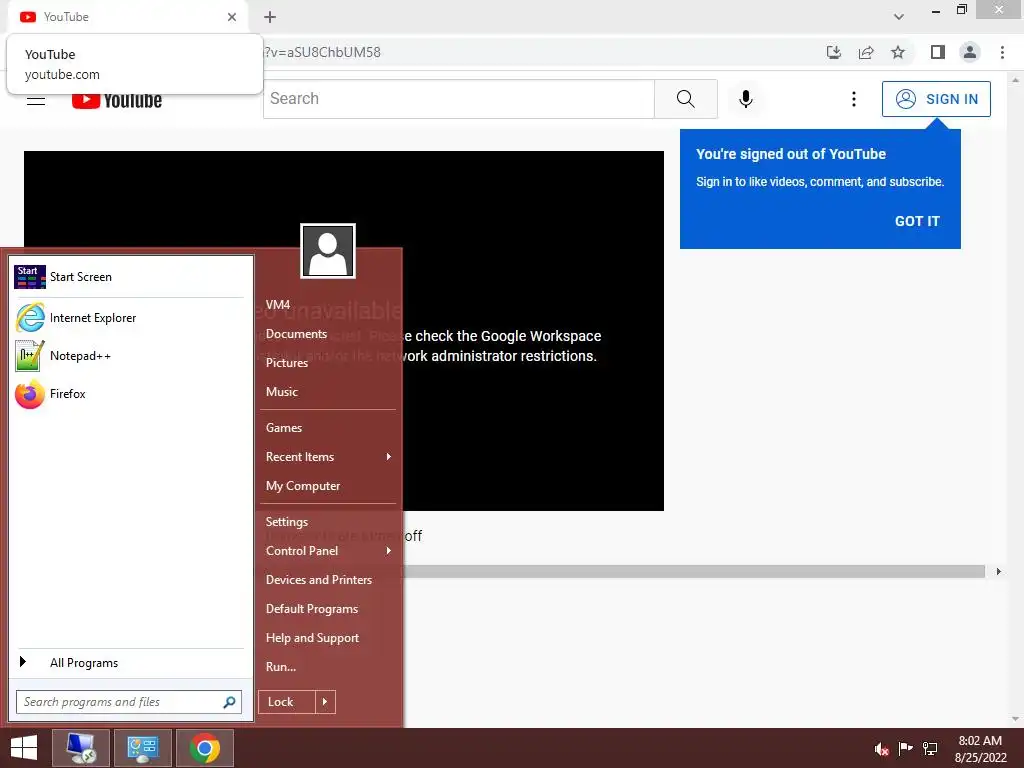Click Chrome install app icon

pyautogui.click(x=834, y=52)
